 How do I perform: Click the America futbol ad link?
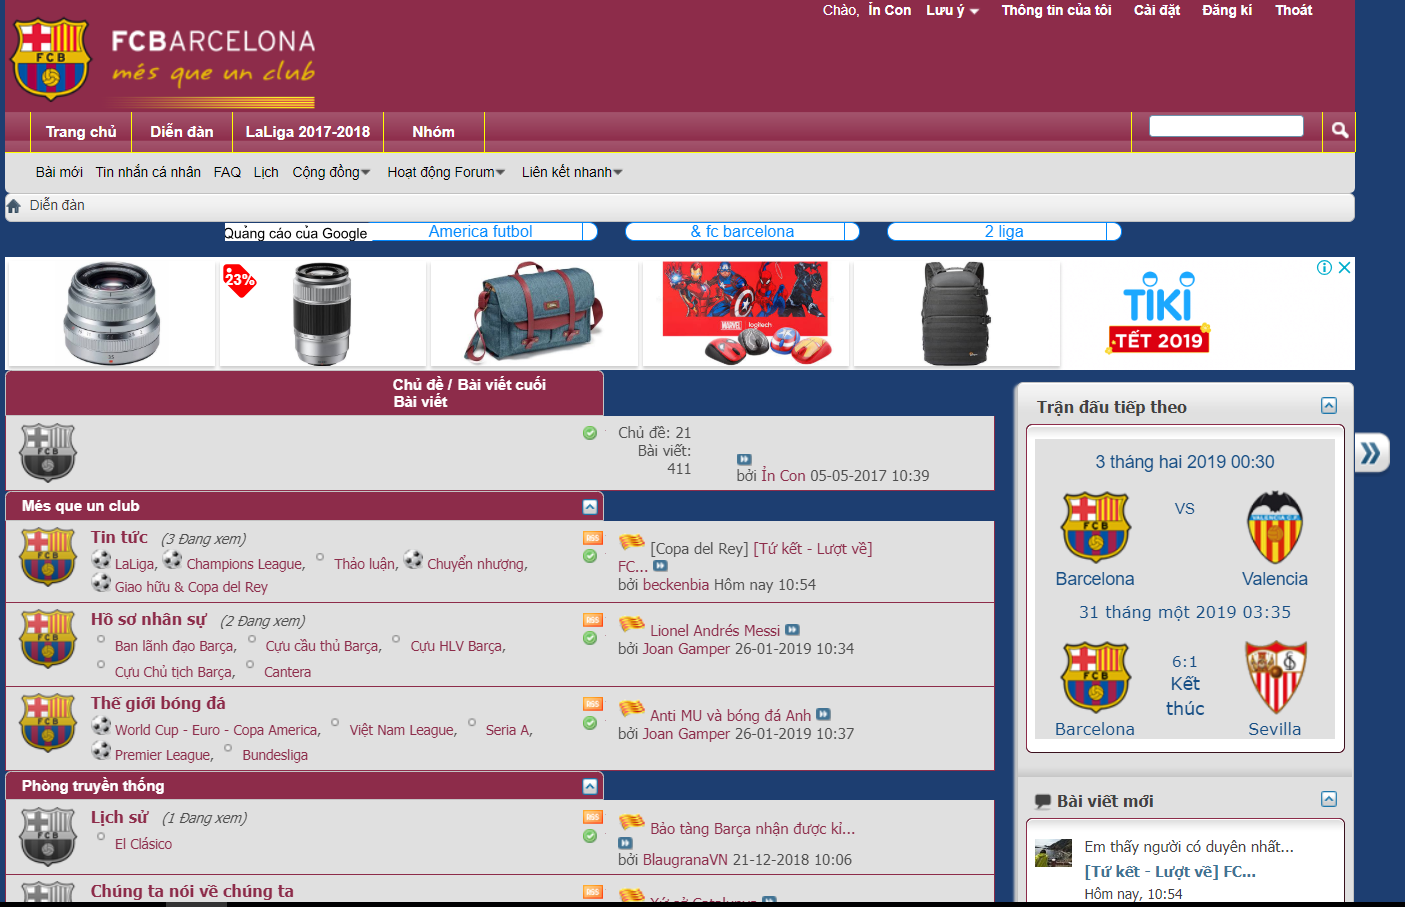[480, 232]
